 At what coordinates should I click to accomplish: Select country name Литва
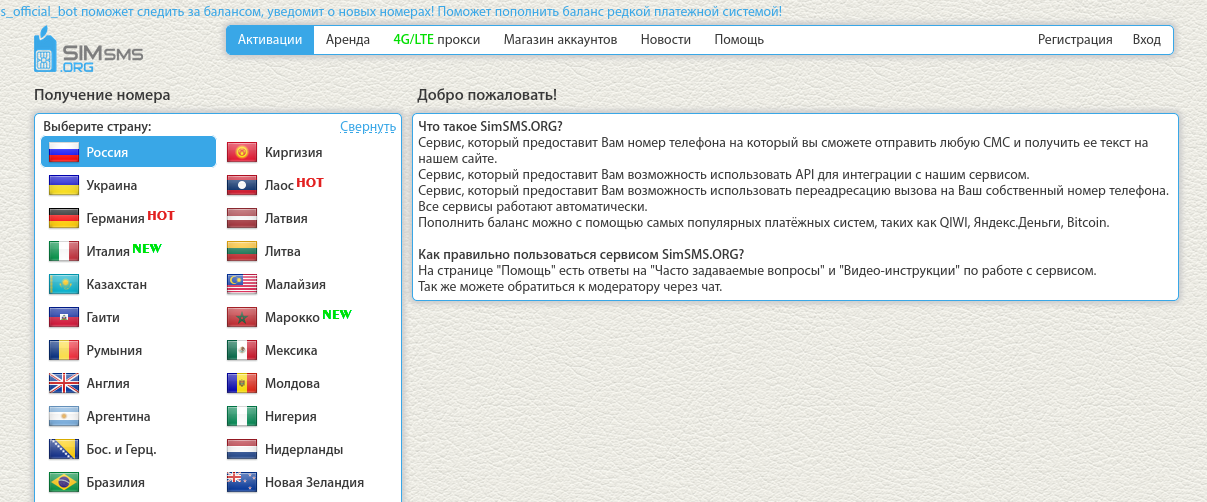[283, 251]
